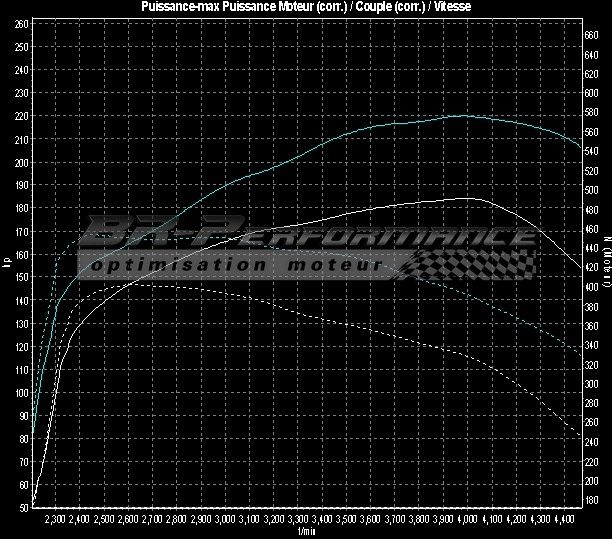Click the 50 value on left axis

point(23,508)
